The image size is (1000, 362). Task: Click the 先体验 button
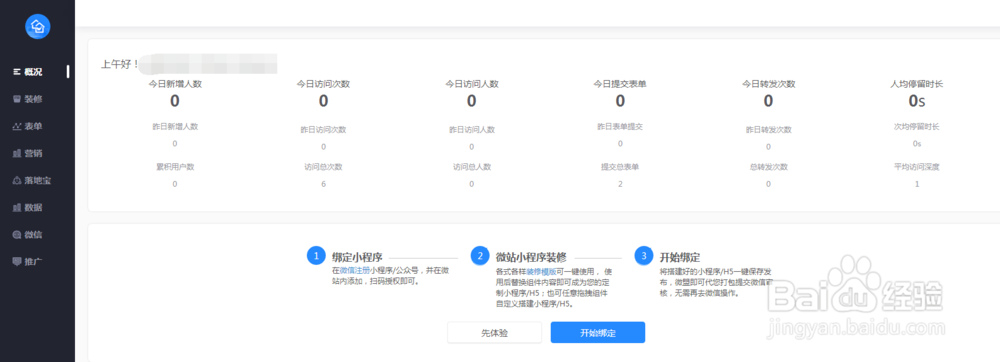pos(494,333)
